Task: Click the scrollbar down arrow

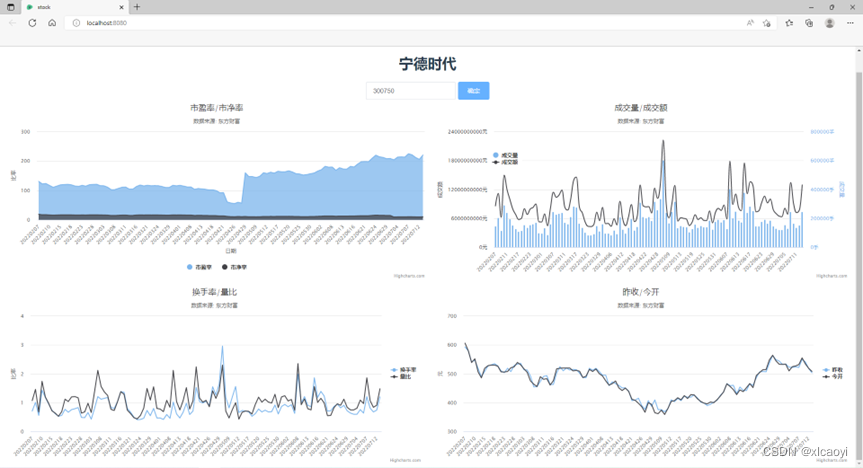Action: 859,464
